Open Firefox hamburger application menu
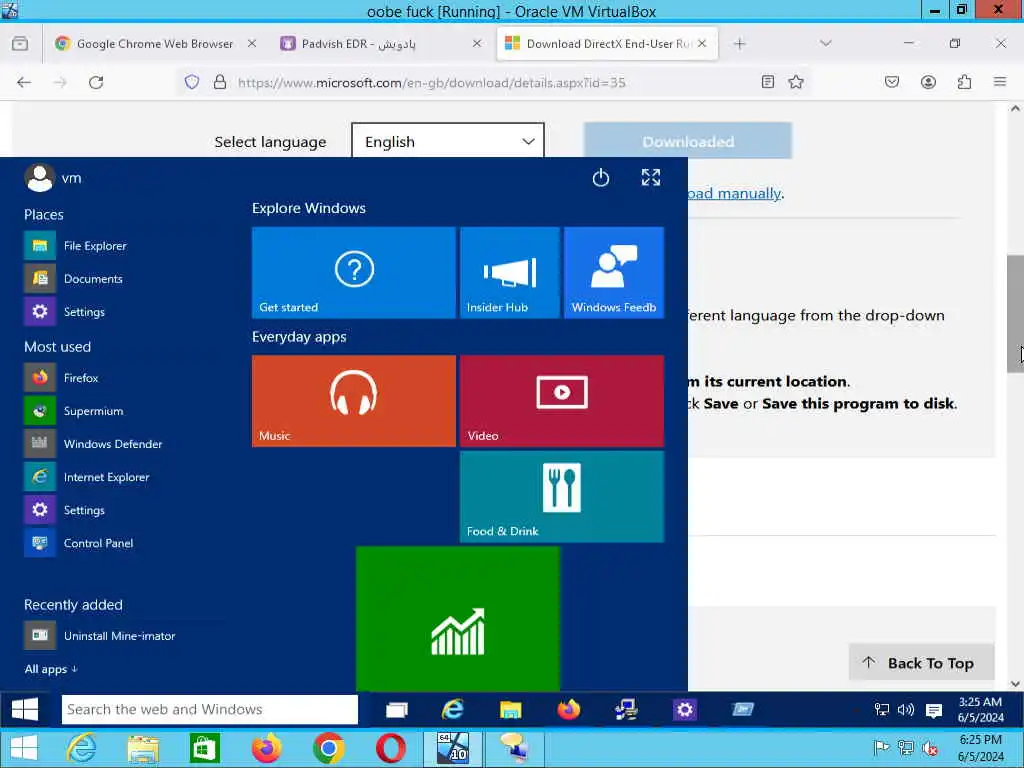Image resolution: width=1024 pixels, height=768 pixels. tap(1000, 82)
